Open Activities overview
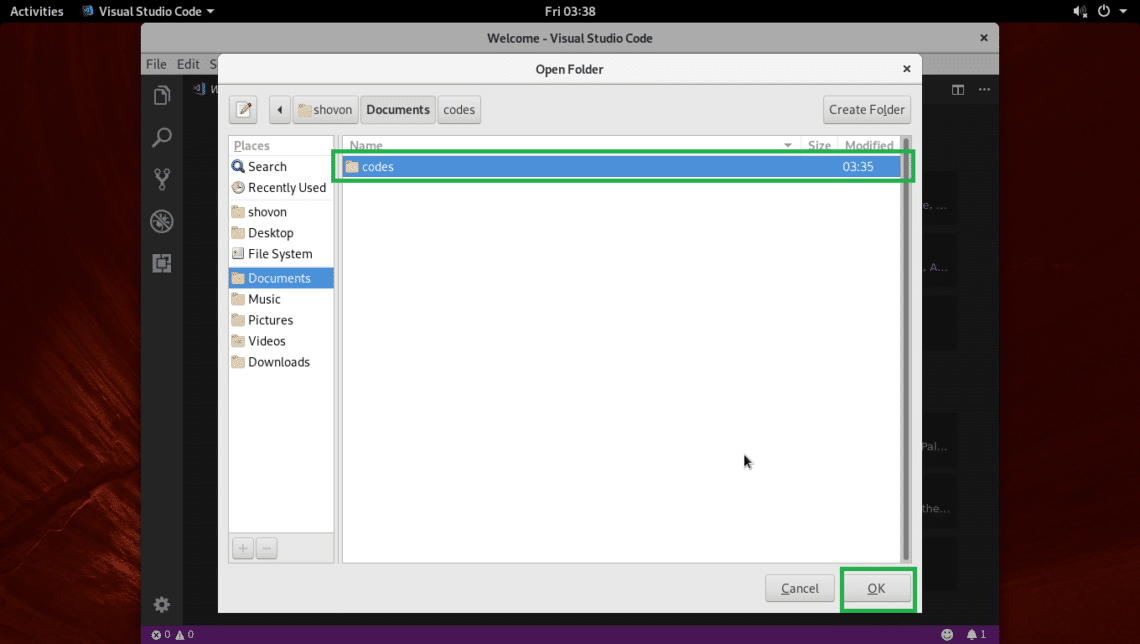Image resolution: width=1140 pixels, height=644 pixels. (36, 11)
